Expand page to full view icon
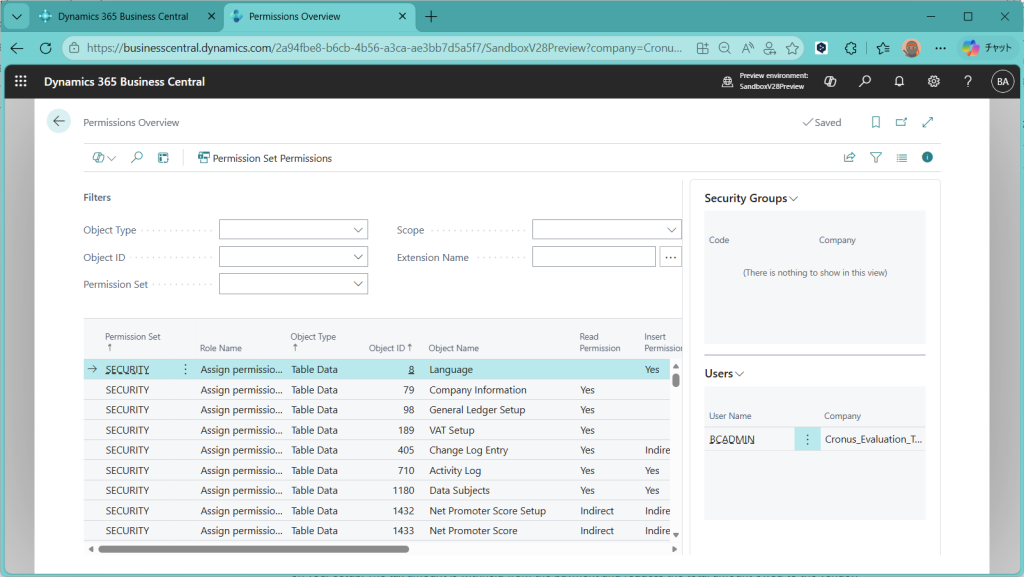The width and height of the screenshot is (1024, 577). click(x=927, y=122)
